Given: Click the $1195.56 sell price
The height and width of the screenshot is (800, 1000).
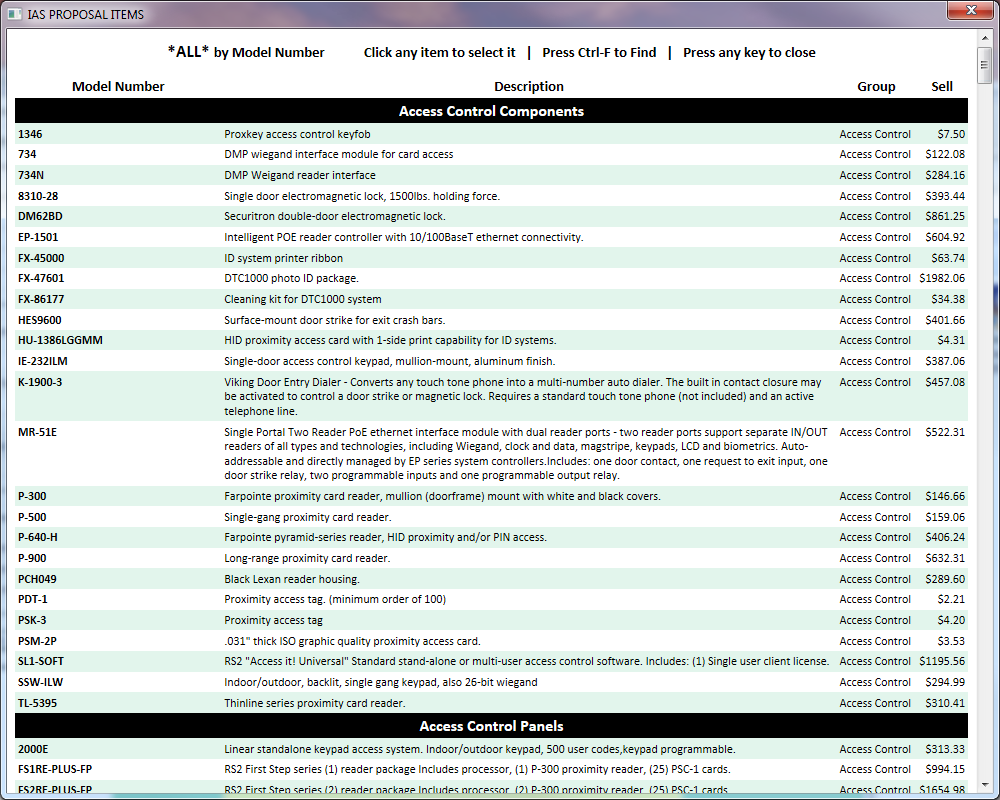Looking at the screenshot, I should pos(942,662).
